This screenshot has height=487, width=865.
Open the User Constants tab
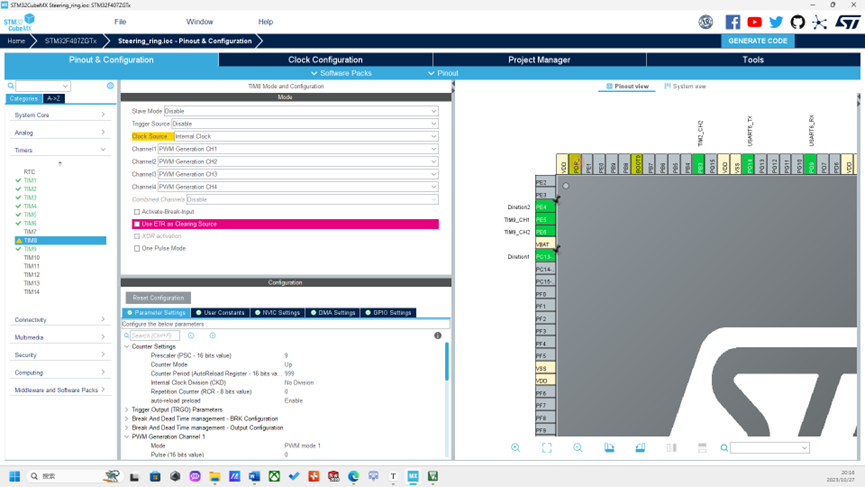click(220, 313)
